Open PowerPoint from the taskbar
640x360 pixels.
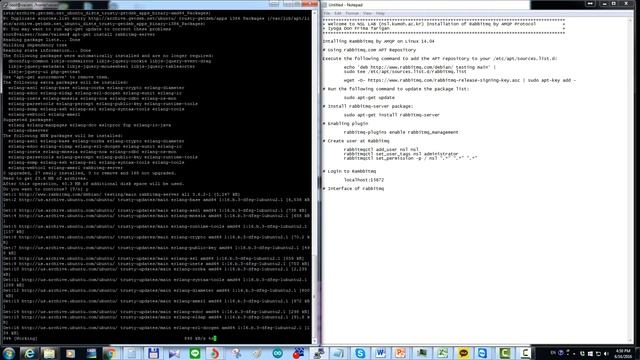coord(401,353)
